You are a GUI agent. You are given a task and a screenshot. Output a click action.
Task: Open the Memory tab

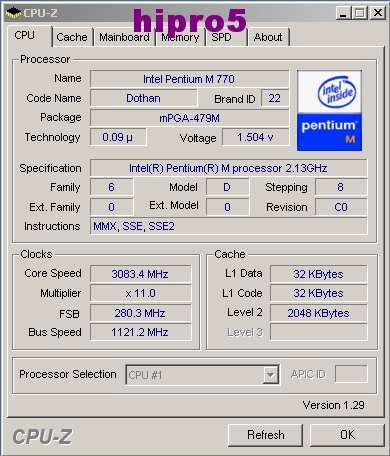180,38
